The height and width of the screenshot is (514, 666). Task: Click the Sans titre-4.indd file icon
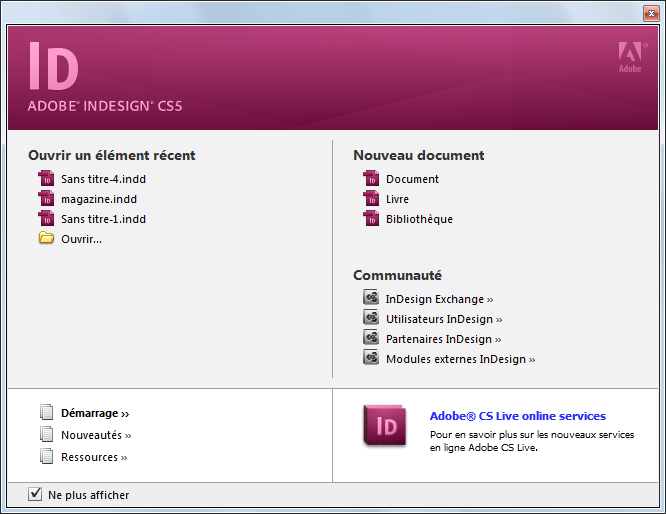pos(46,179)
